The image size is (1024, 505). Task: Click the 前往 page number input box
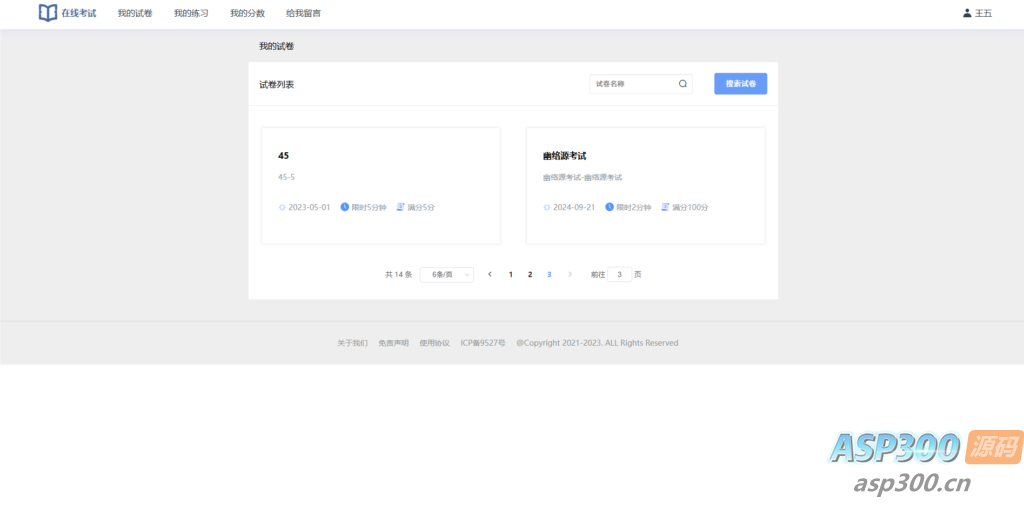coord(620,274)
